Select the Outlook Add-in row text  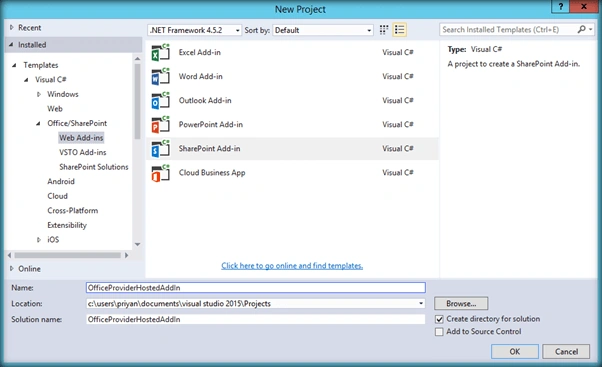pyautogui.click(x=205, y=101)
